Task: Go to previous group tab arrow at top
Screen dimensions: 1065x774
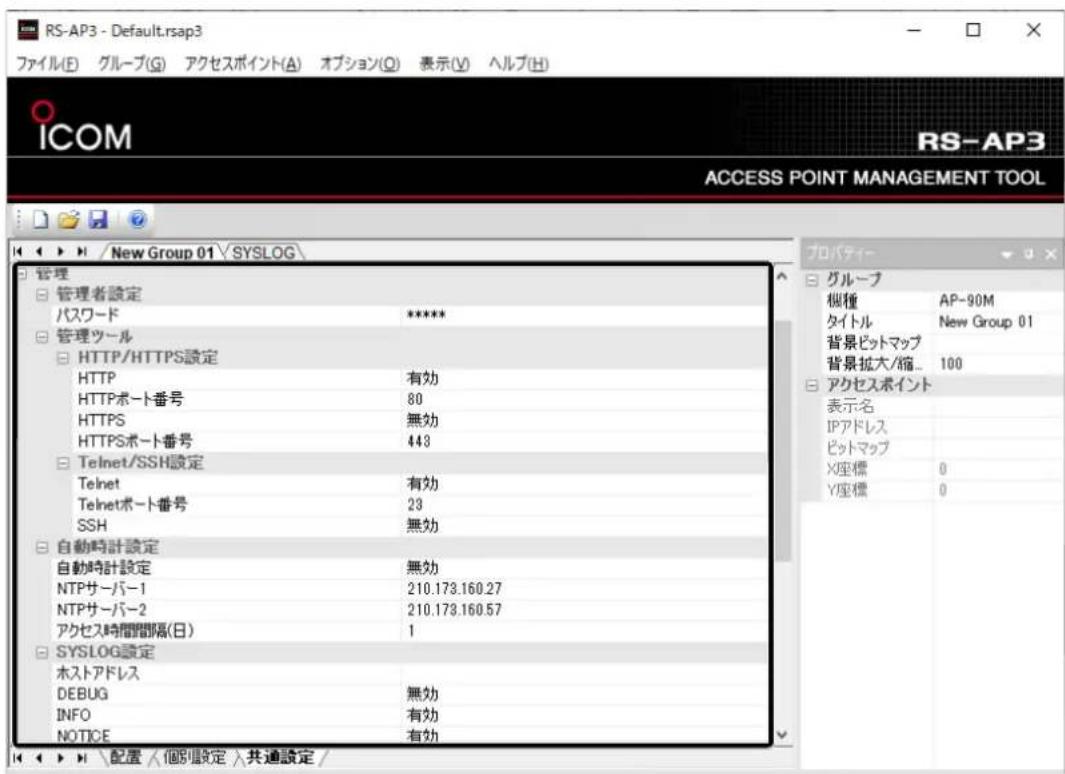Action: pyautogui.click(x=39, y=252)
